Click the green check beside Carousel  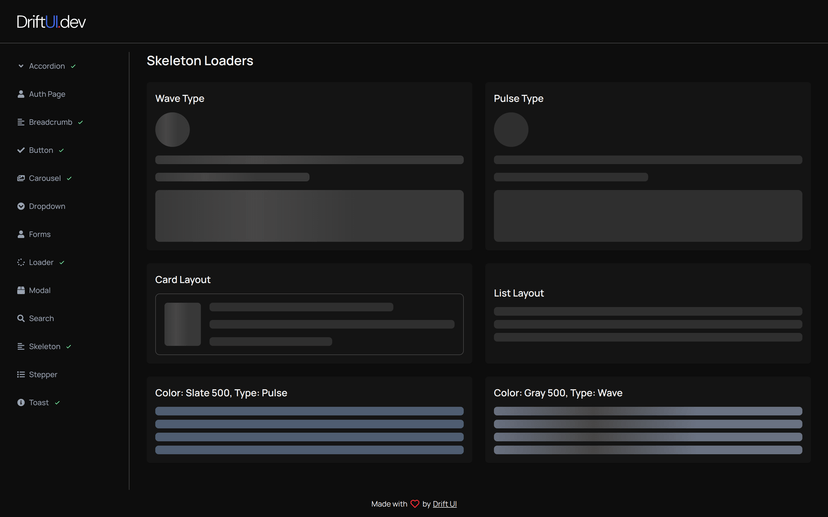[69, 178]
